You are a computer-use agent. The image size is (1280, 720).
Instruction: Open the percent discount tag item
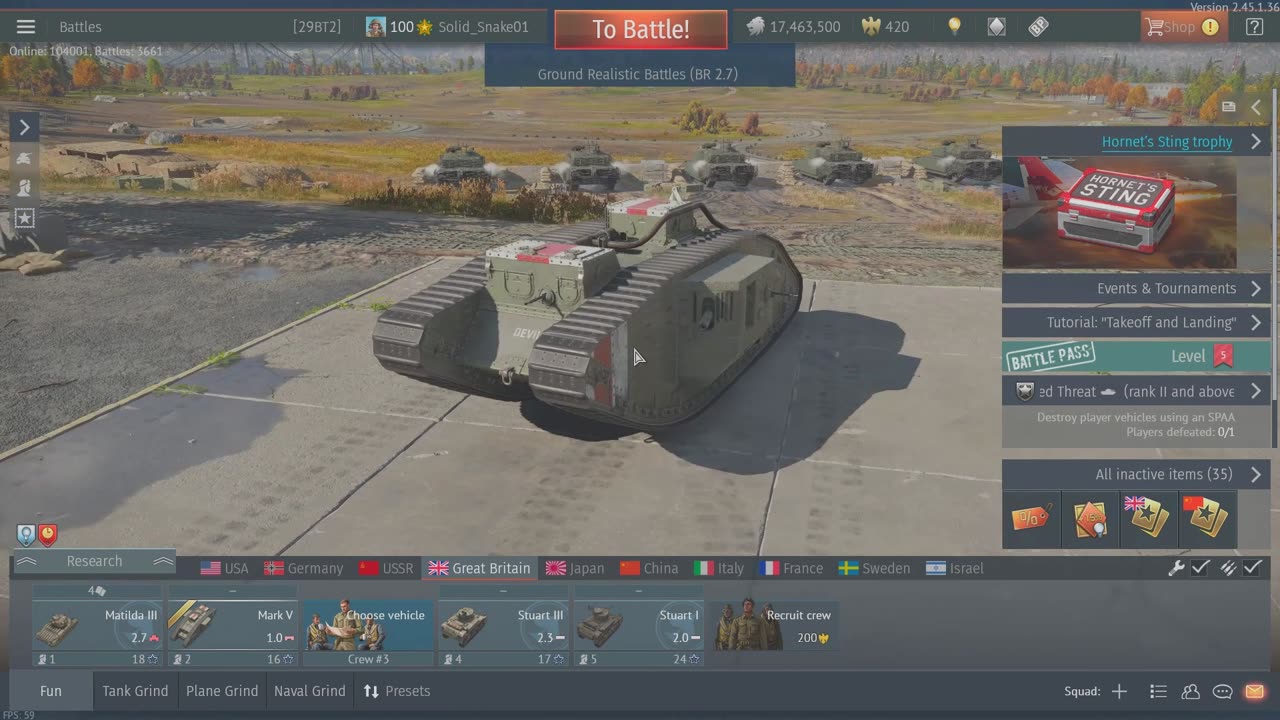tap(1031, 518)
